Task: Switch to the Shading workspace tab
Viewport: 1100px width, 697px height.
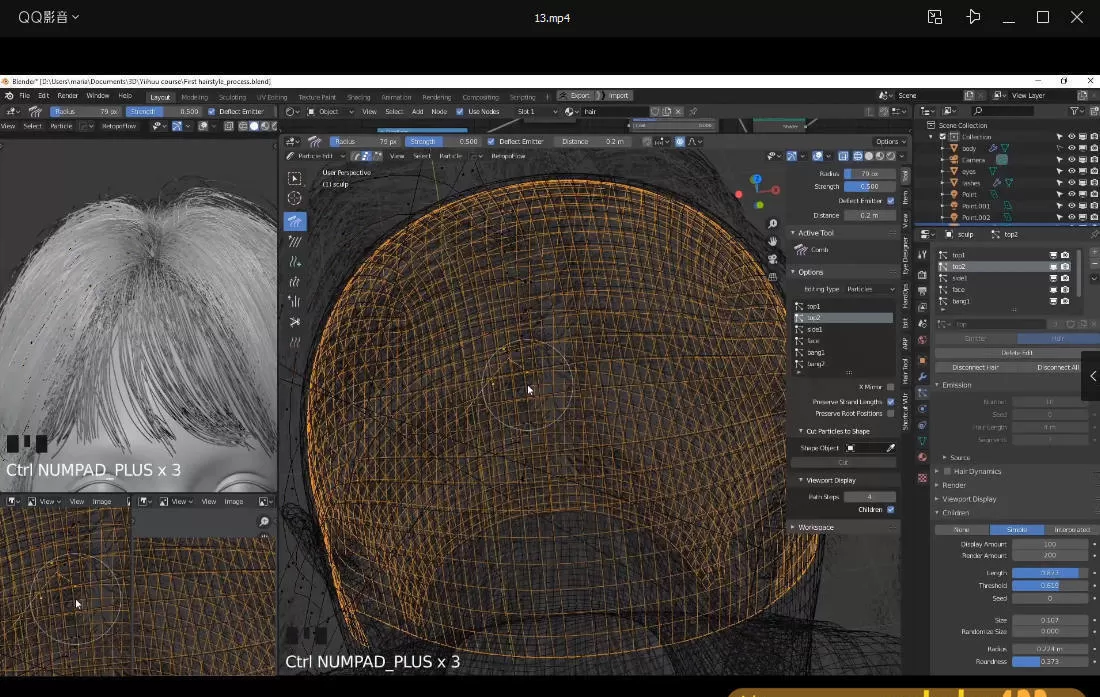Action: [x=358, y=96]
